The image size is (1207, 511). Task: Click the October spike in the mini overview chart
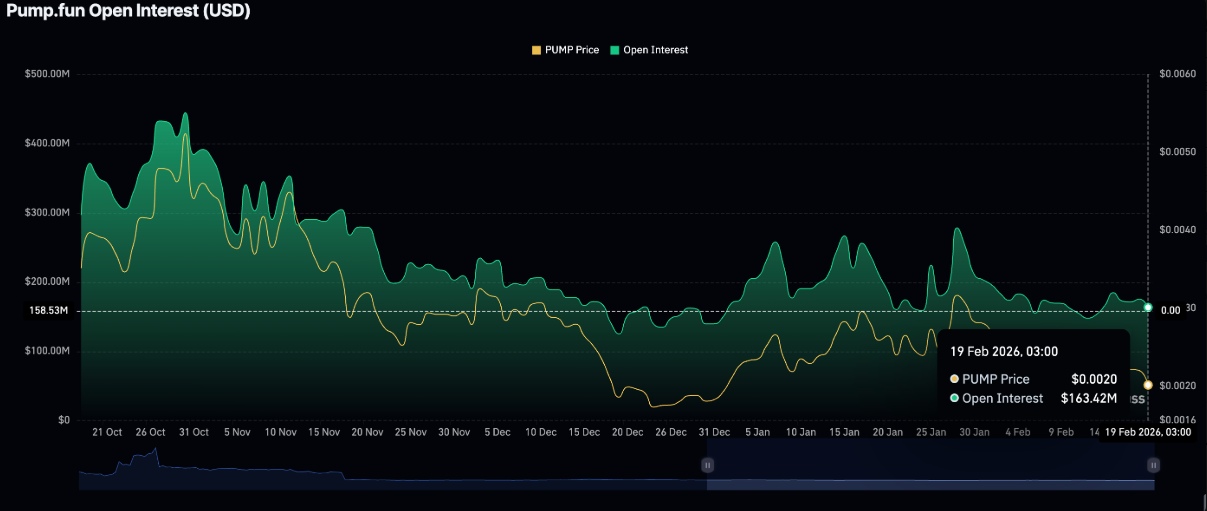pos(153,457)
